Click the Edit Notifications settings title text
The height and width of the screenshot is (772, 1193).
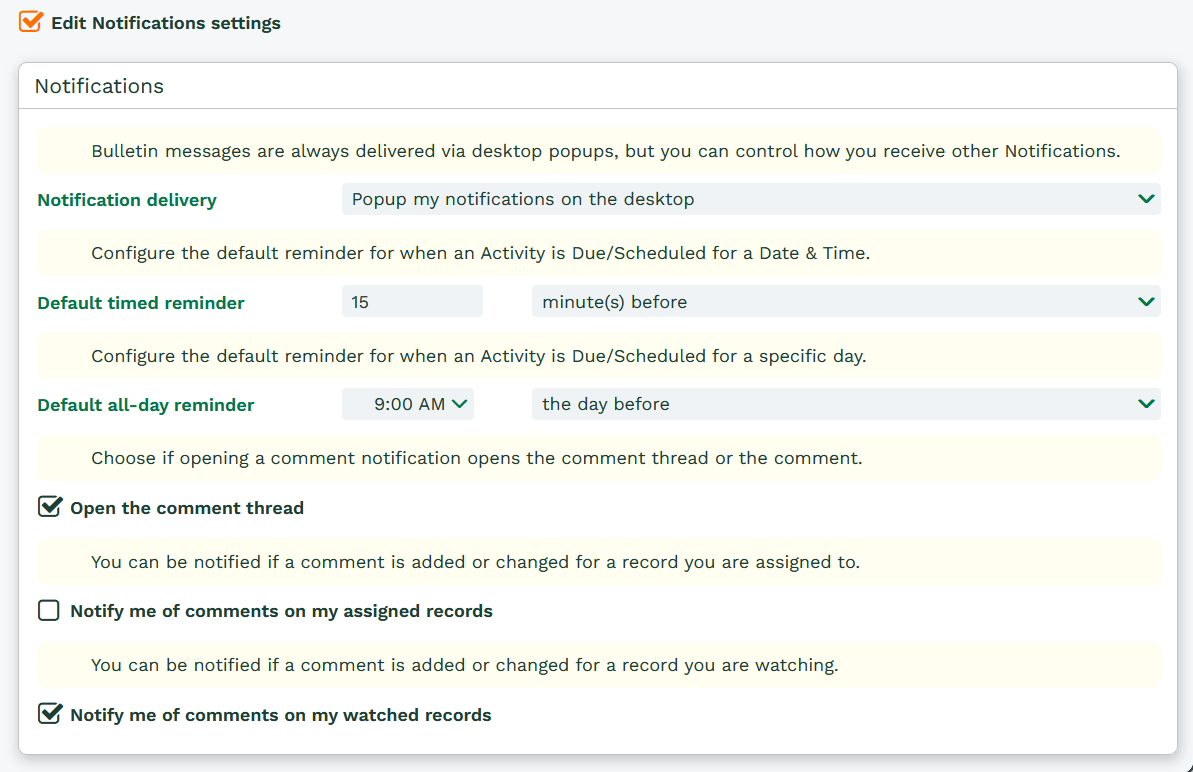pyautogui.click(x=166, y=23)
